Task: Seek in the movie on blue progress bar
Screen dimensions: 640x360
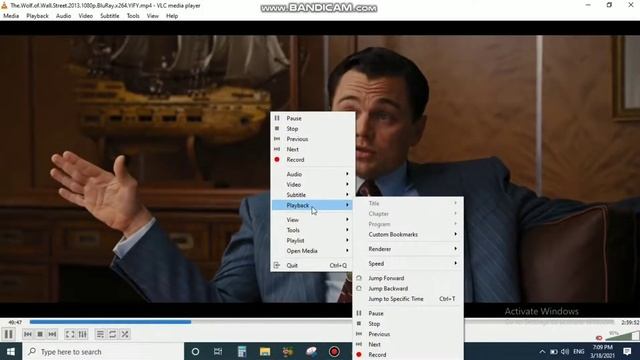Action: 322,322
